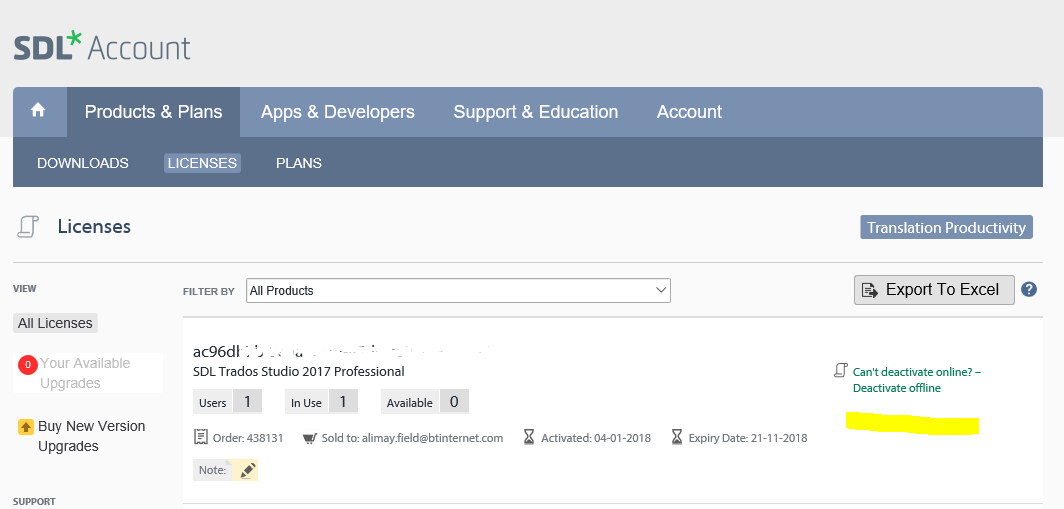Click the Licenses page heading

pos(94,227)
